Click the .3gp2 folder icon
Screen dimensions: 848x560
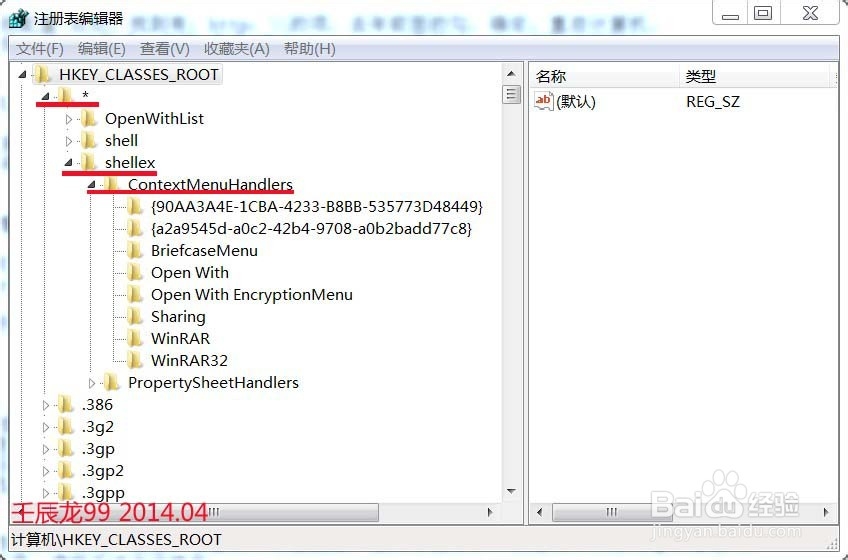point(65,470)
